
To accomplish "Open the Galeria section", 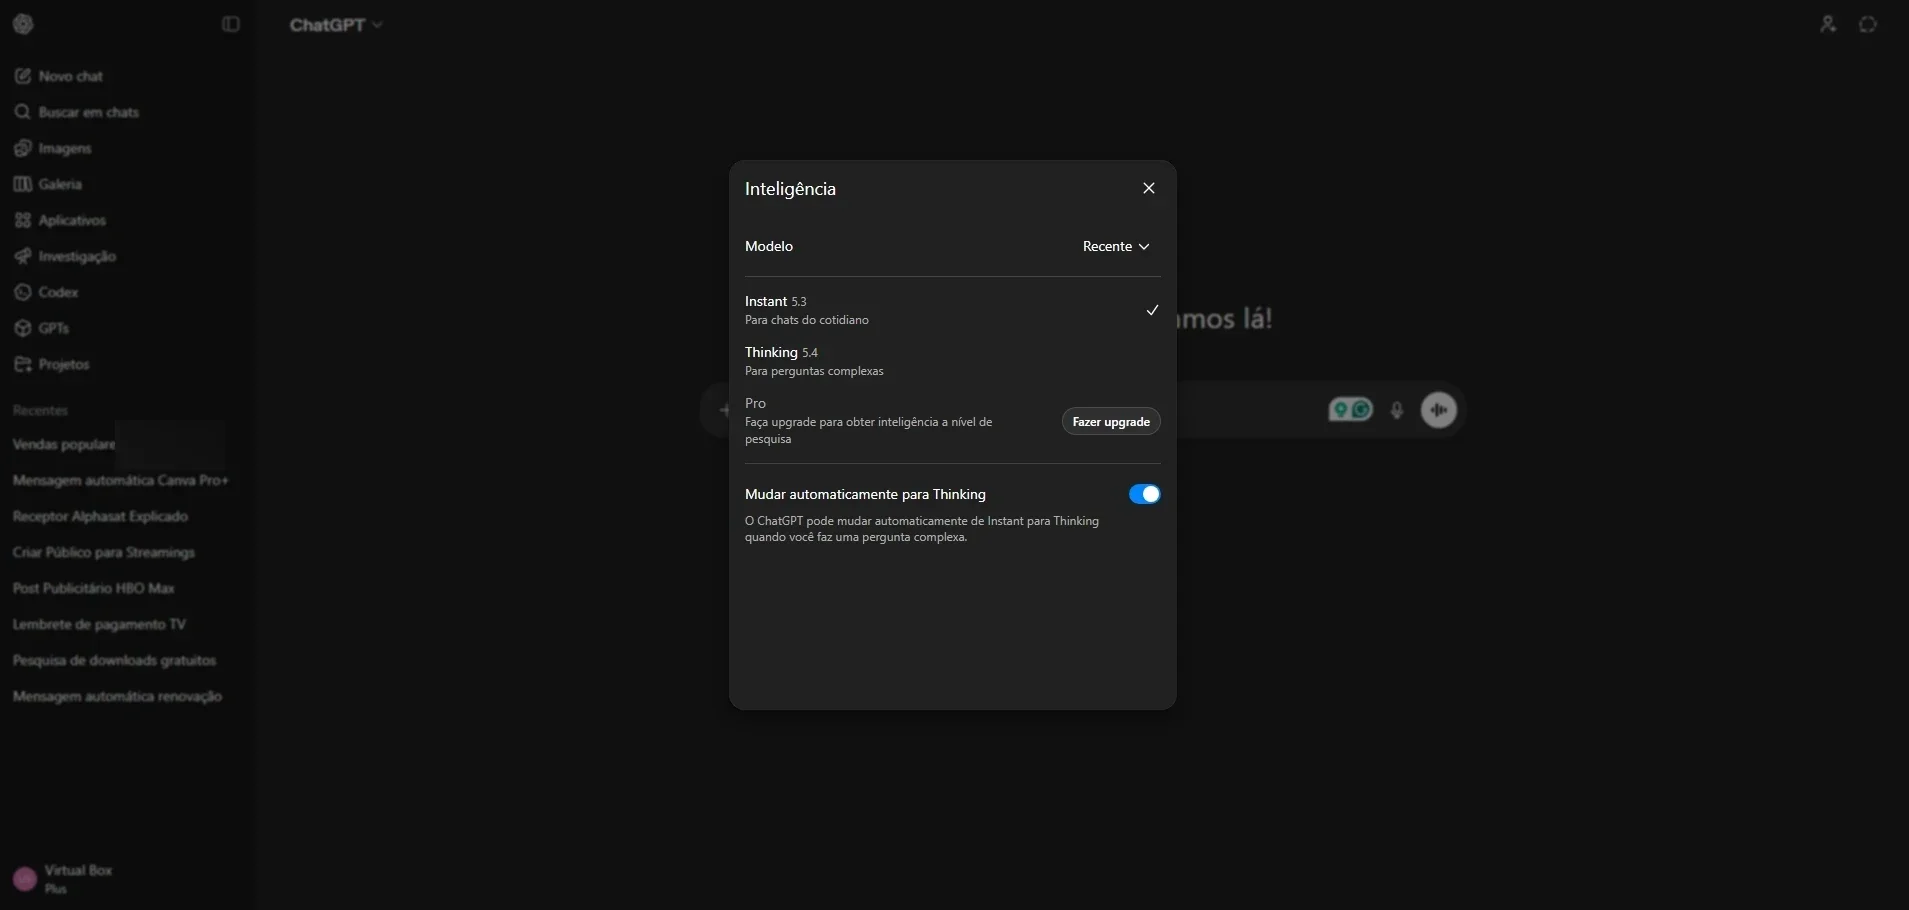I will 48,184.
